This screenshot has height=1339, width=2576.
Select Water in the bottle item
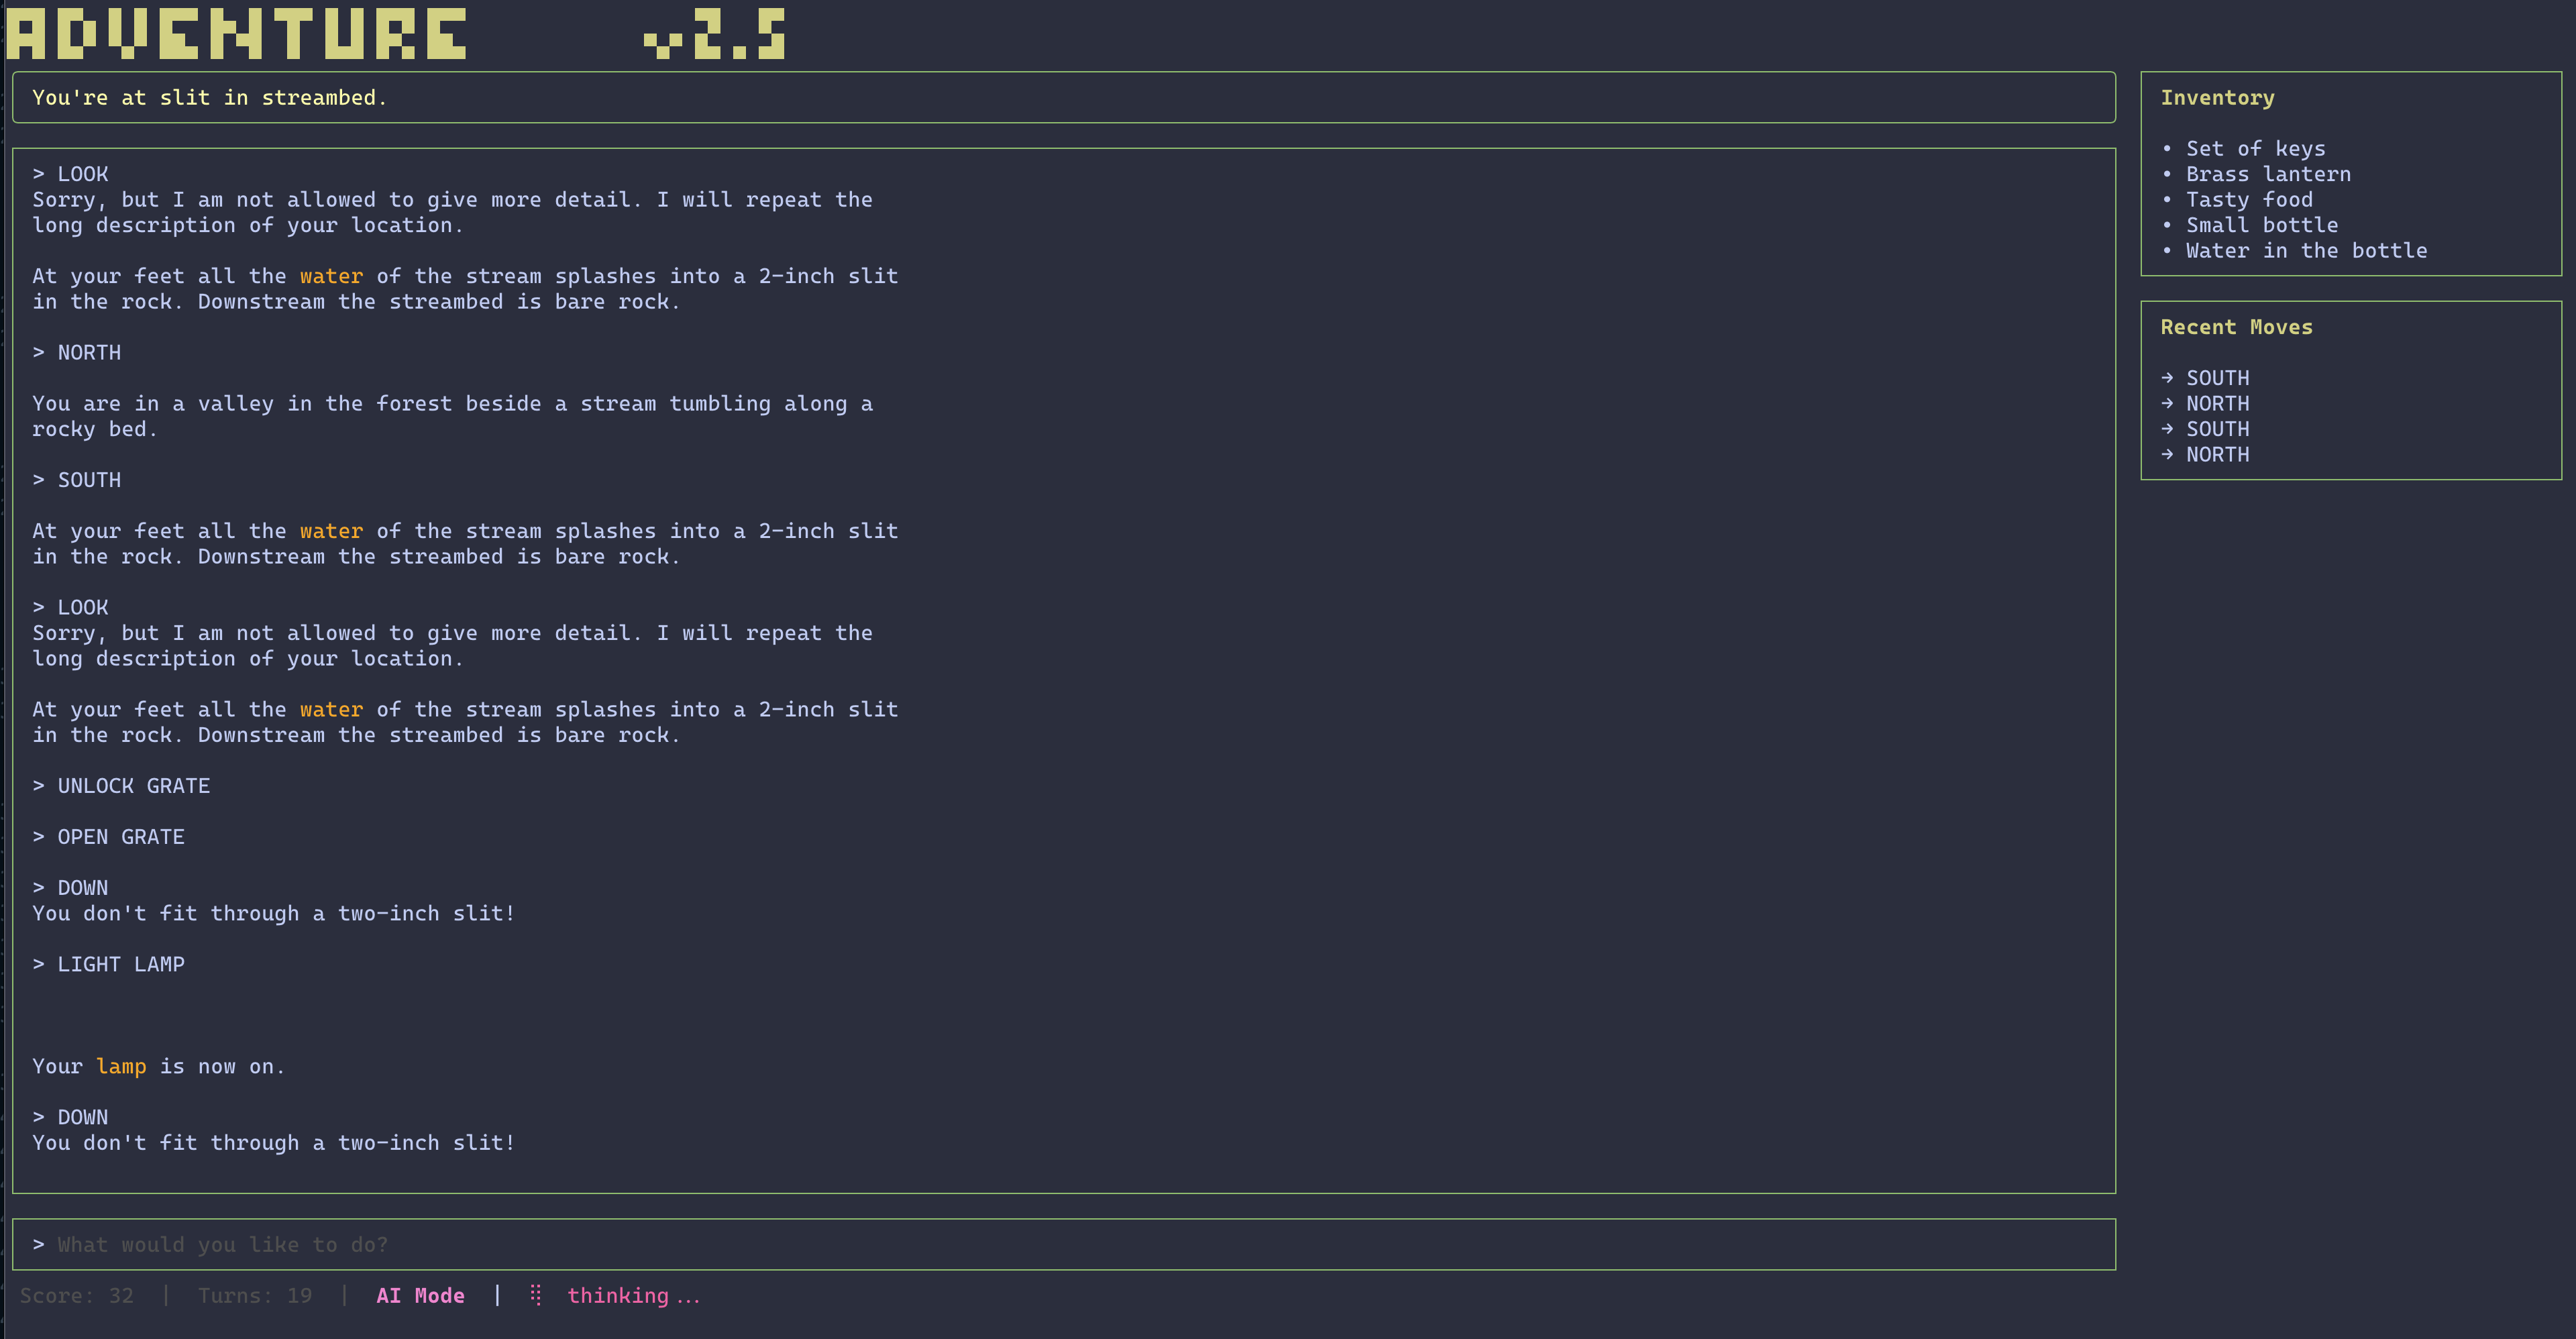pos(2306,250)
